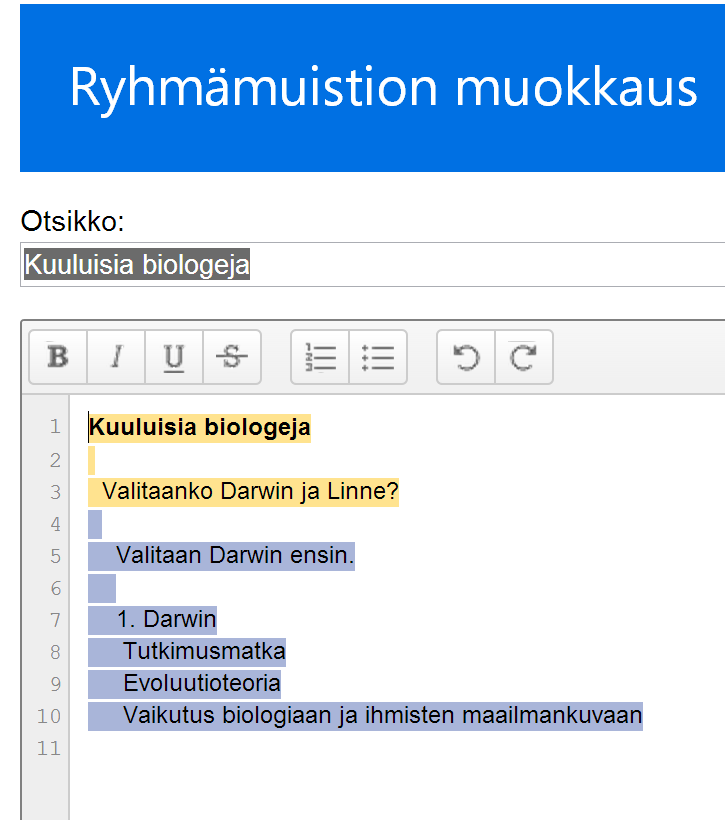725x820 pixels.
Task: Apply italic formatting button
Action: coord(116,357)
